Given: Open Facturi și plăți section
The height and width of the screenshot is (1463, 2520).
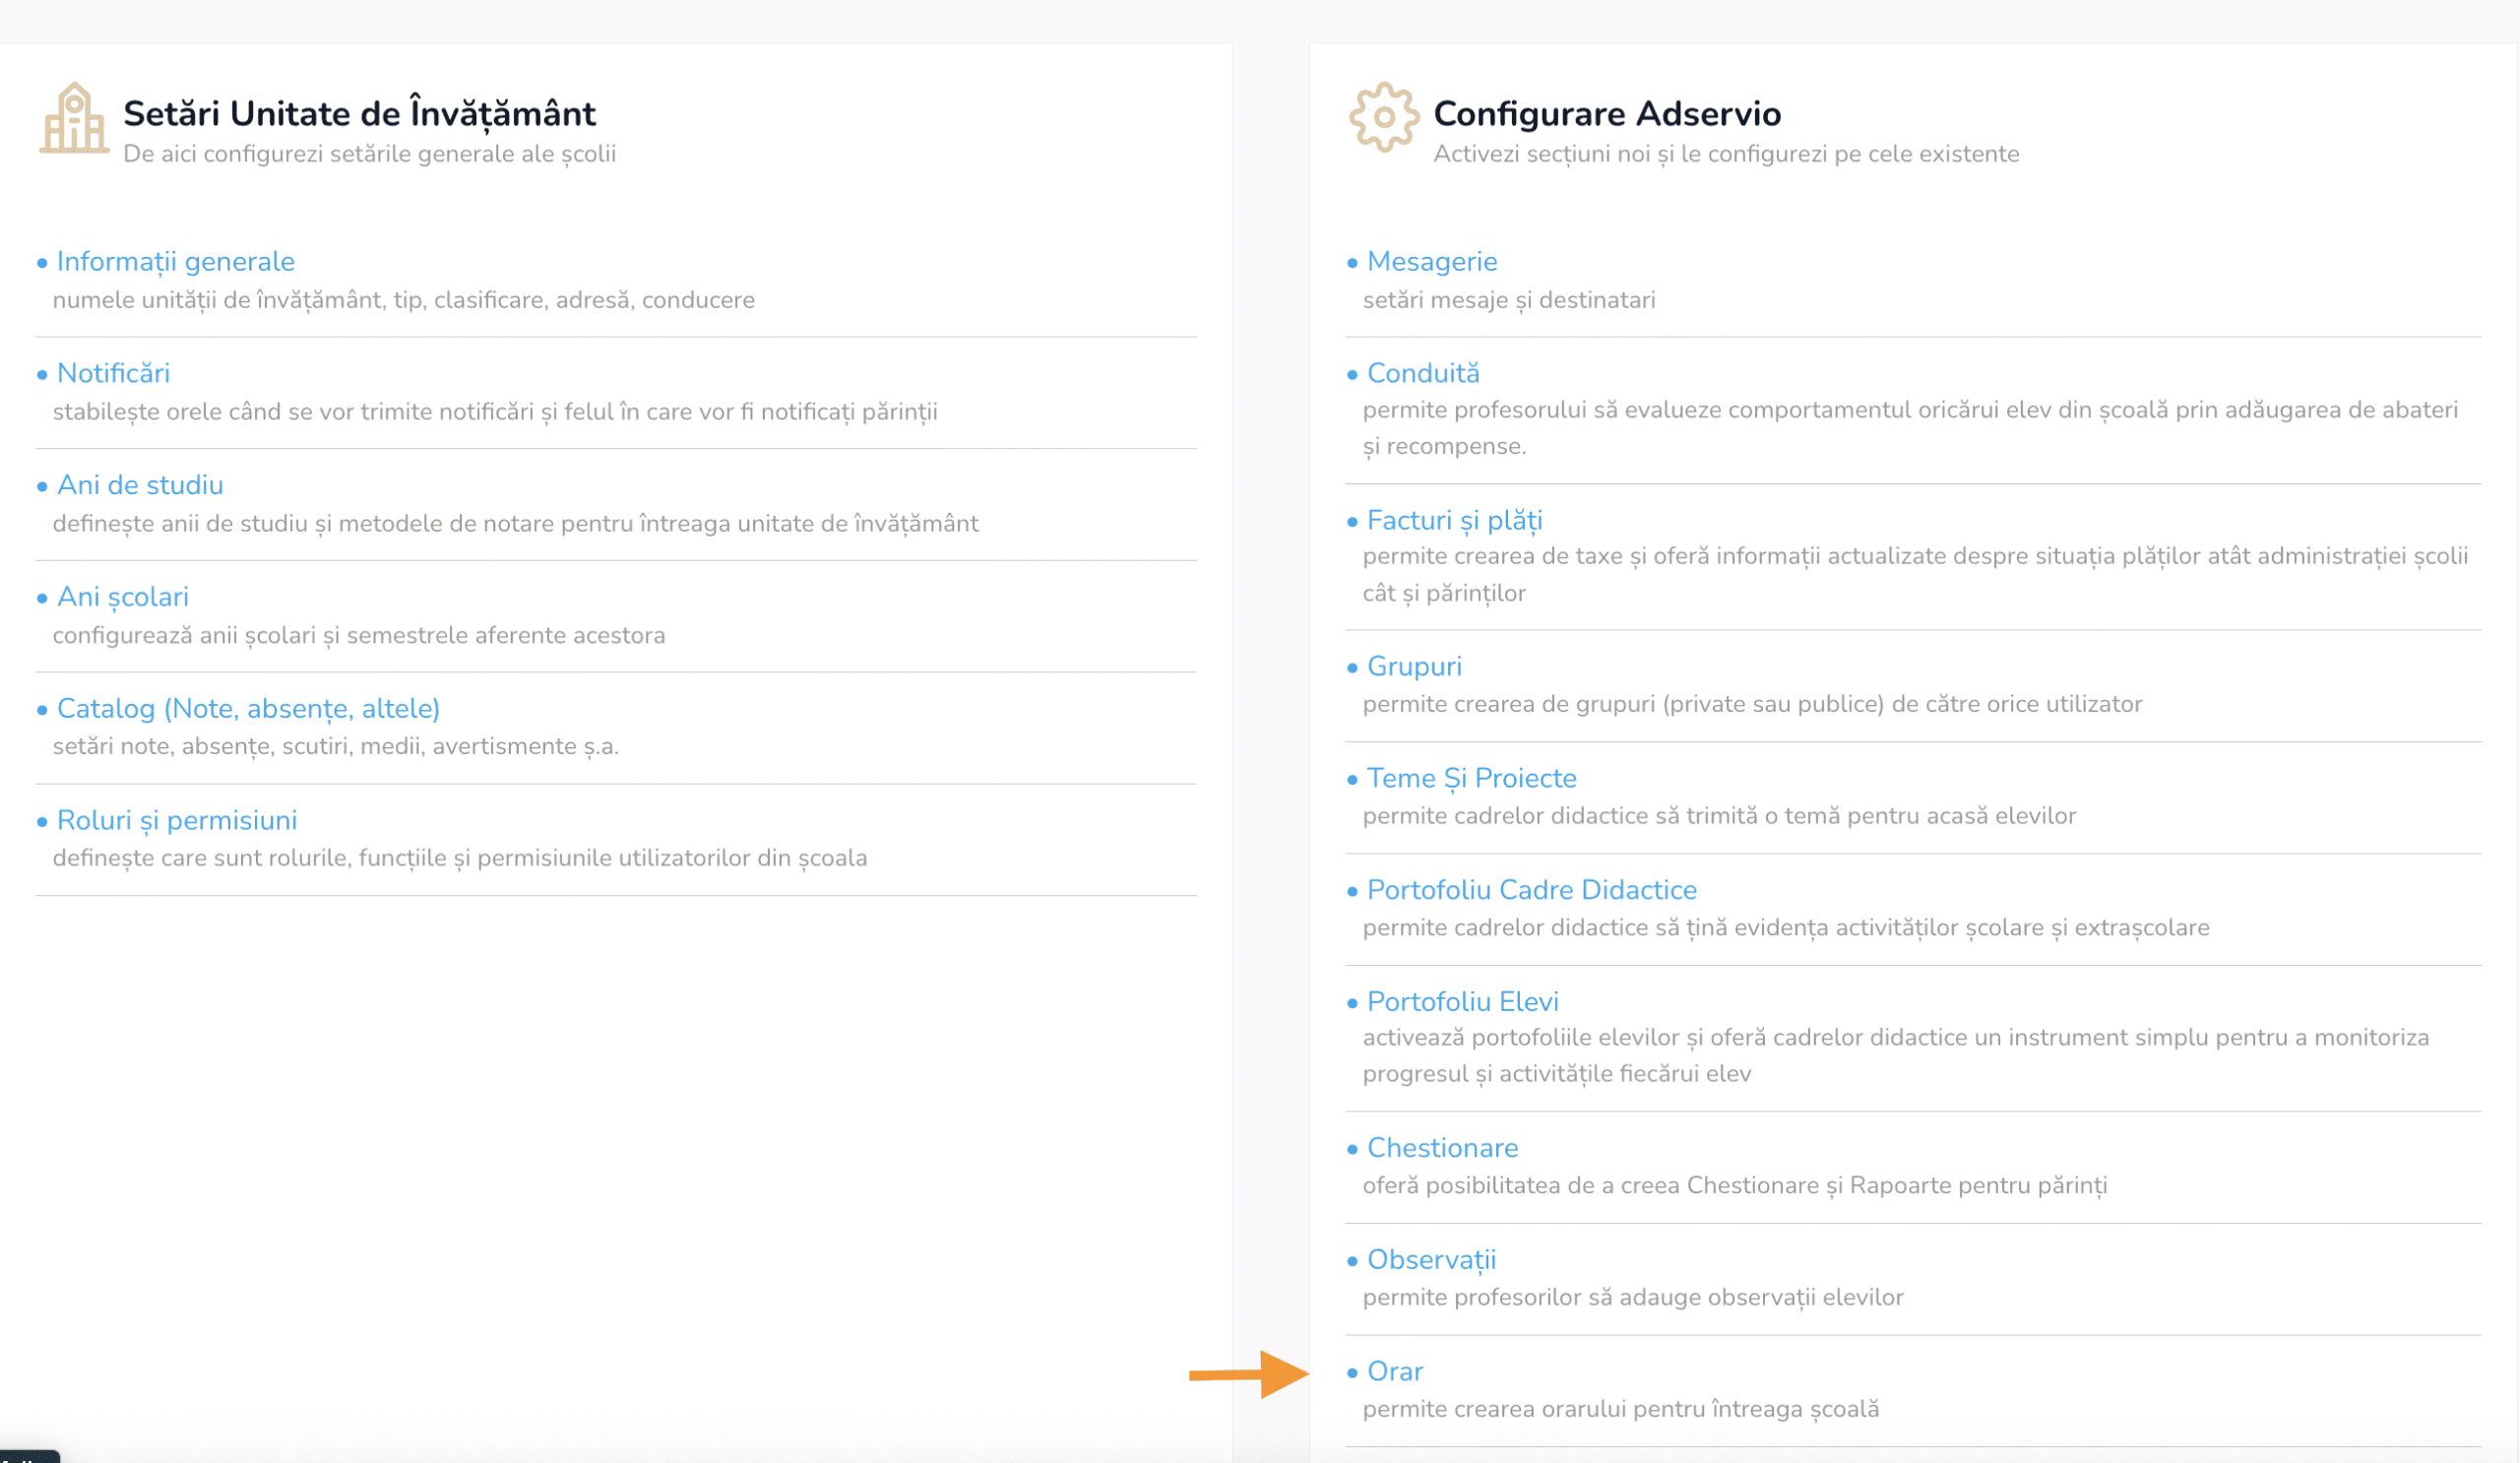Looking at the screenshot, I should point(1454,521).
